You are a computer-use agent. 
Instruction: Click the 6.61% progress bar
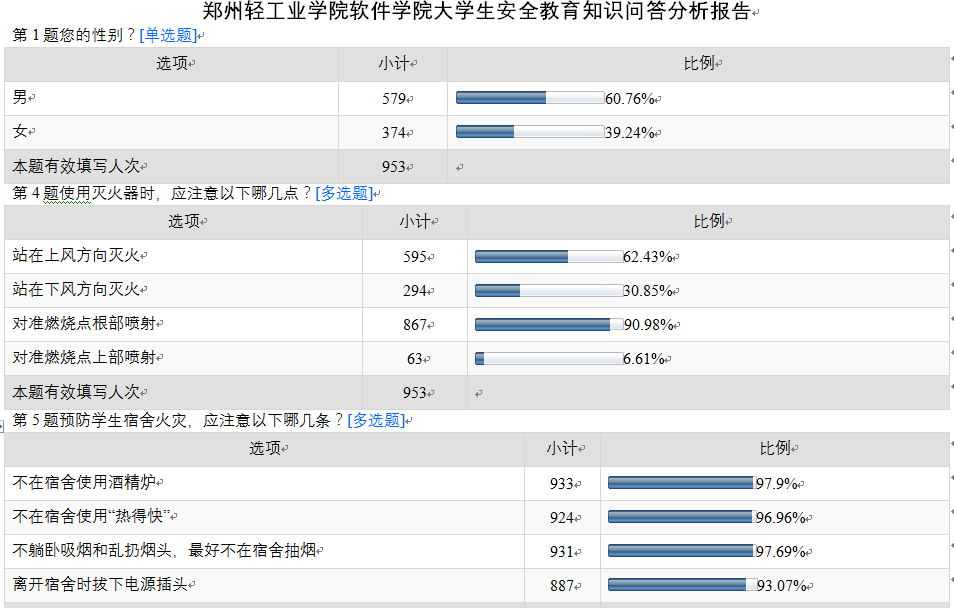coord(548,358)
